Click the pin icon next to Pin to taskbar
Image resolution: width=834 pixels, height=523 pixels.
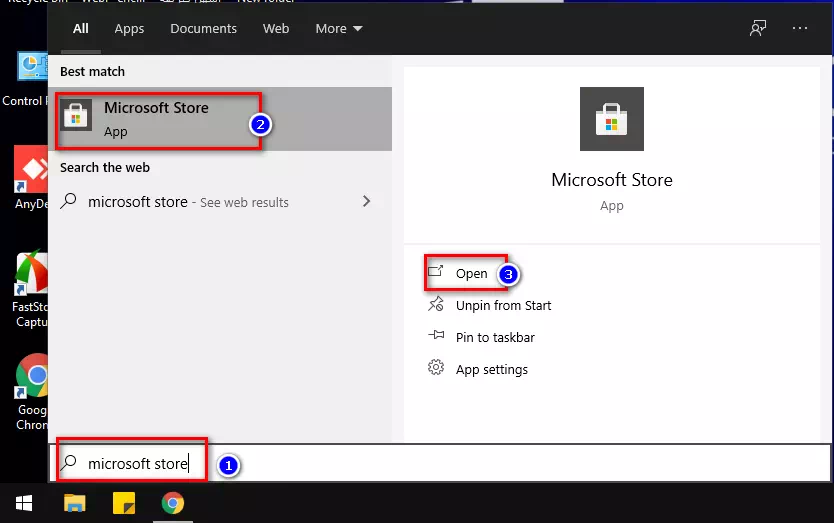coord(436,335)
